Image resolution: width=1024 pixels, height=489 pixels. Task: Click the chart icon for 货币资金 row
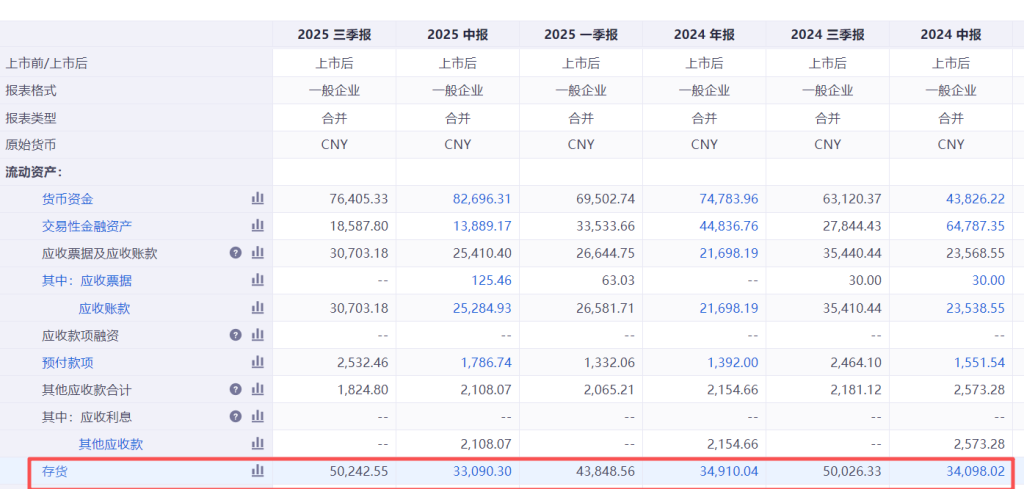[x=257, y=199]
